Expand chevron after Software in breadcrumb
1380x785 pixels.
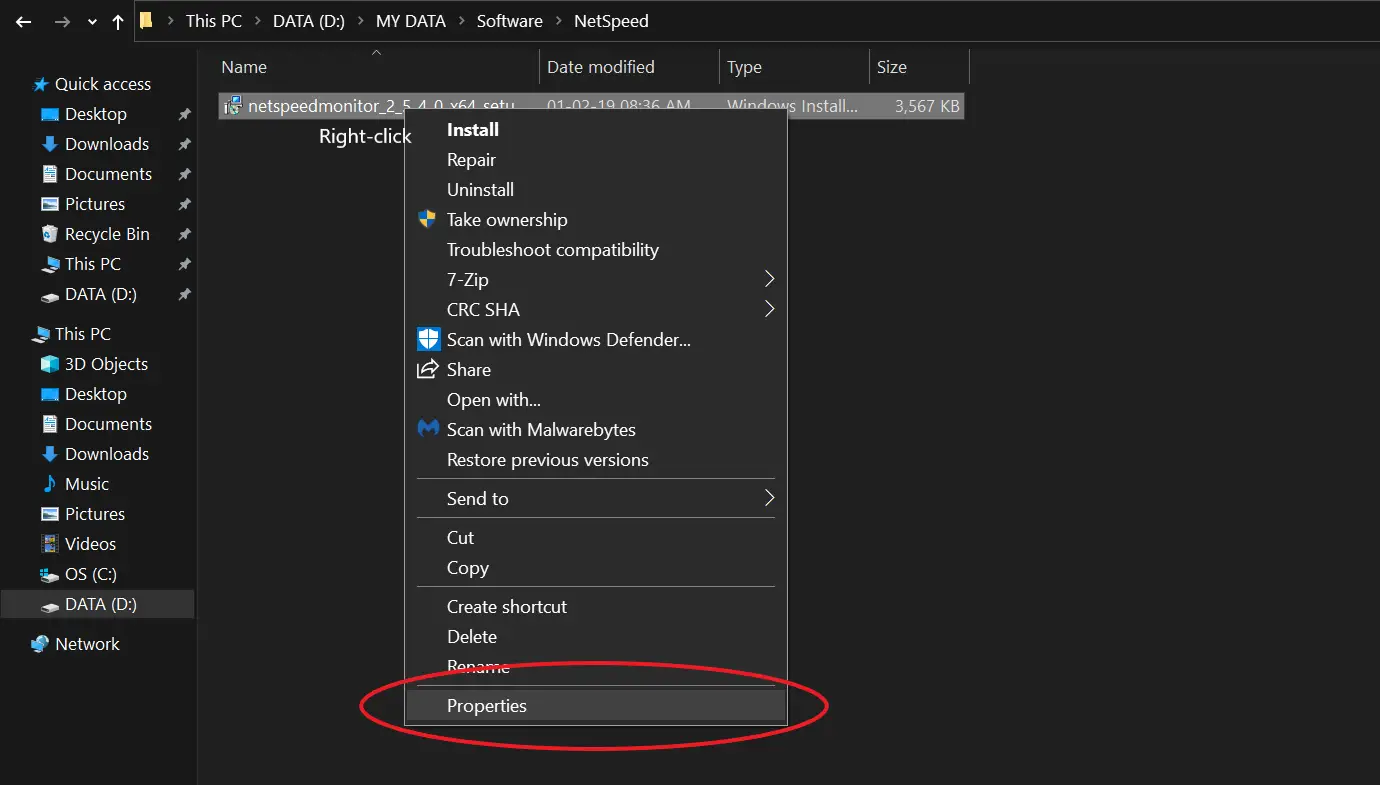[558, 21]
